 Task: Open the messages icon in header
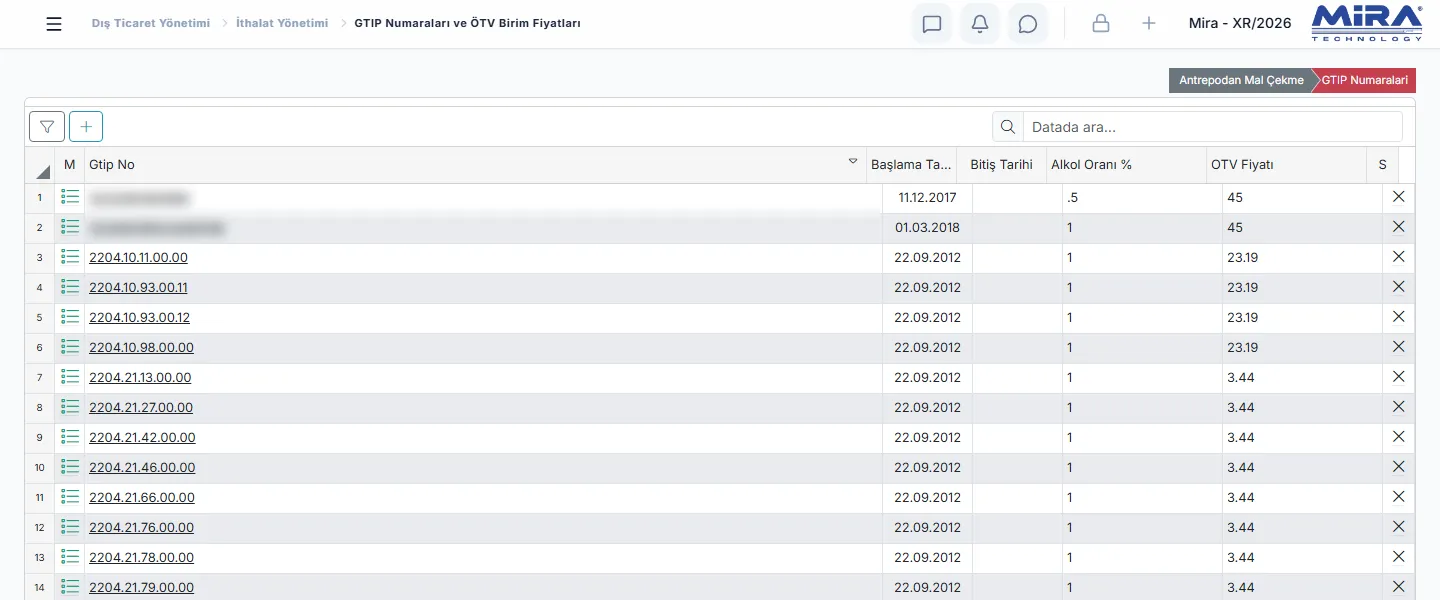pos(932,24)
